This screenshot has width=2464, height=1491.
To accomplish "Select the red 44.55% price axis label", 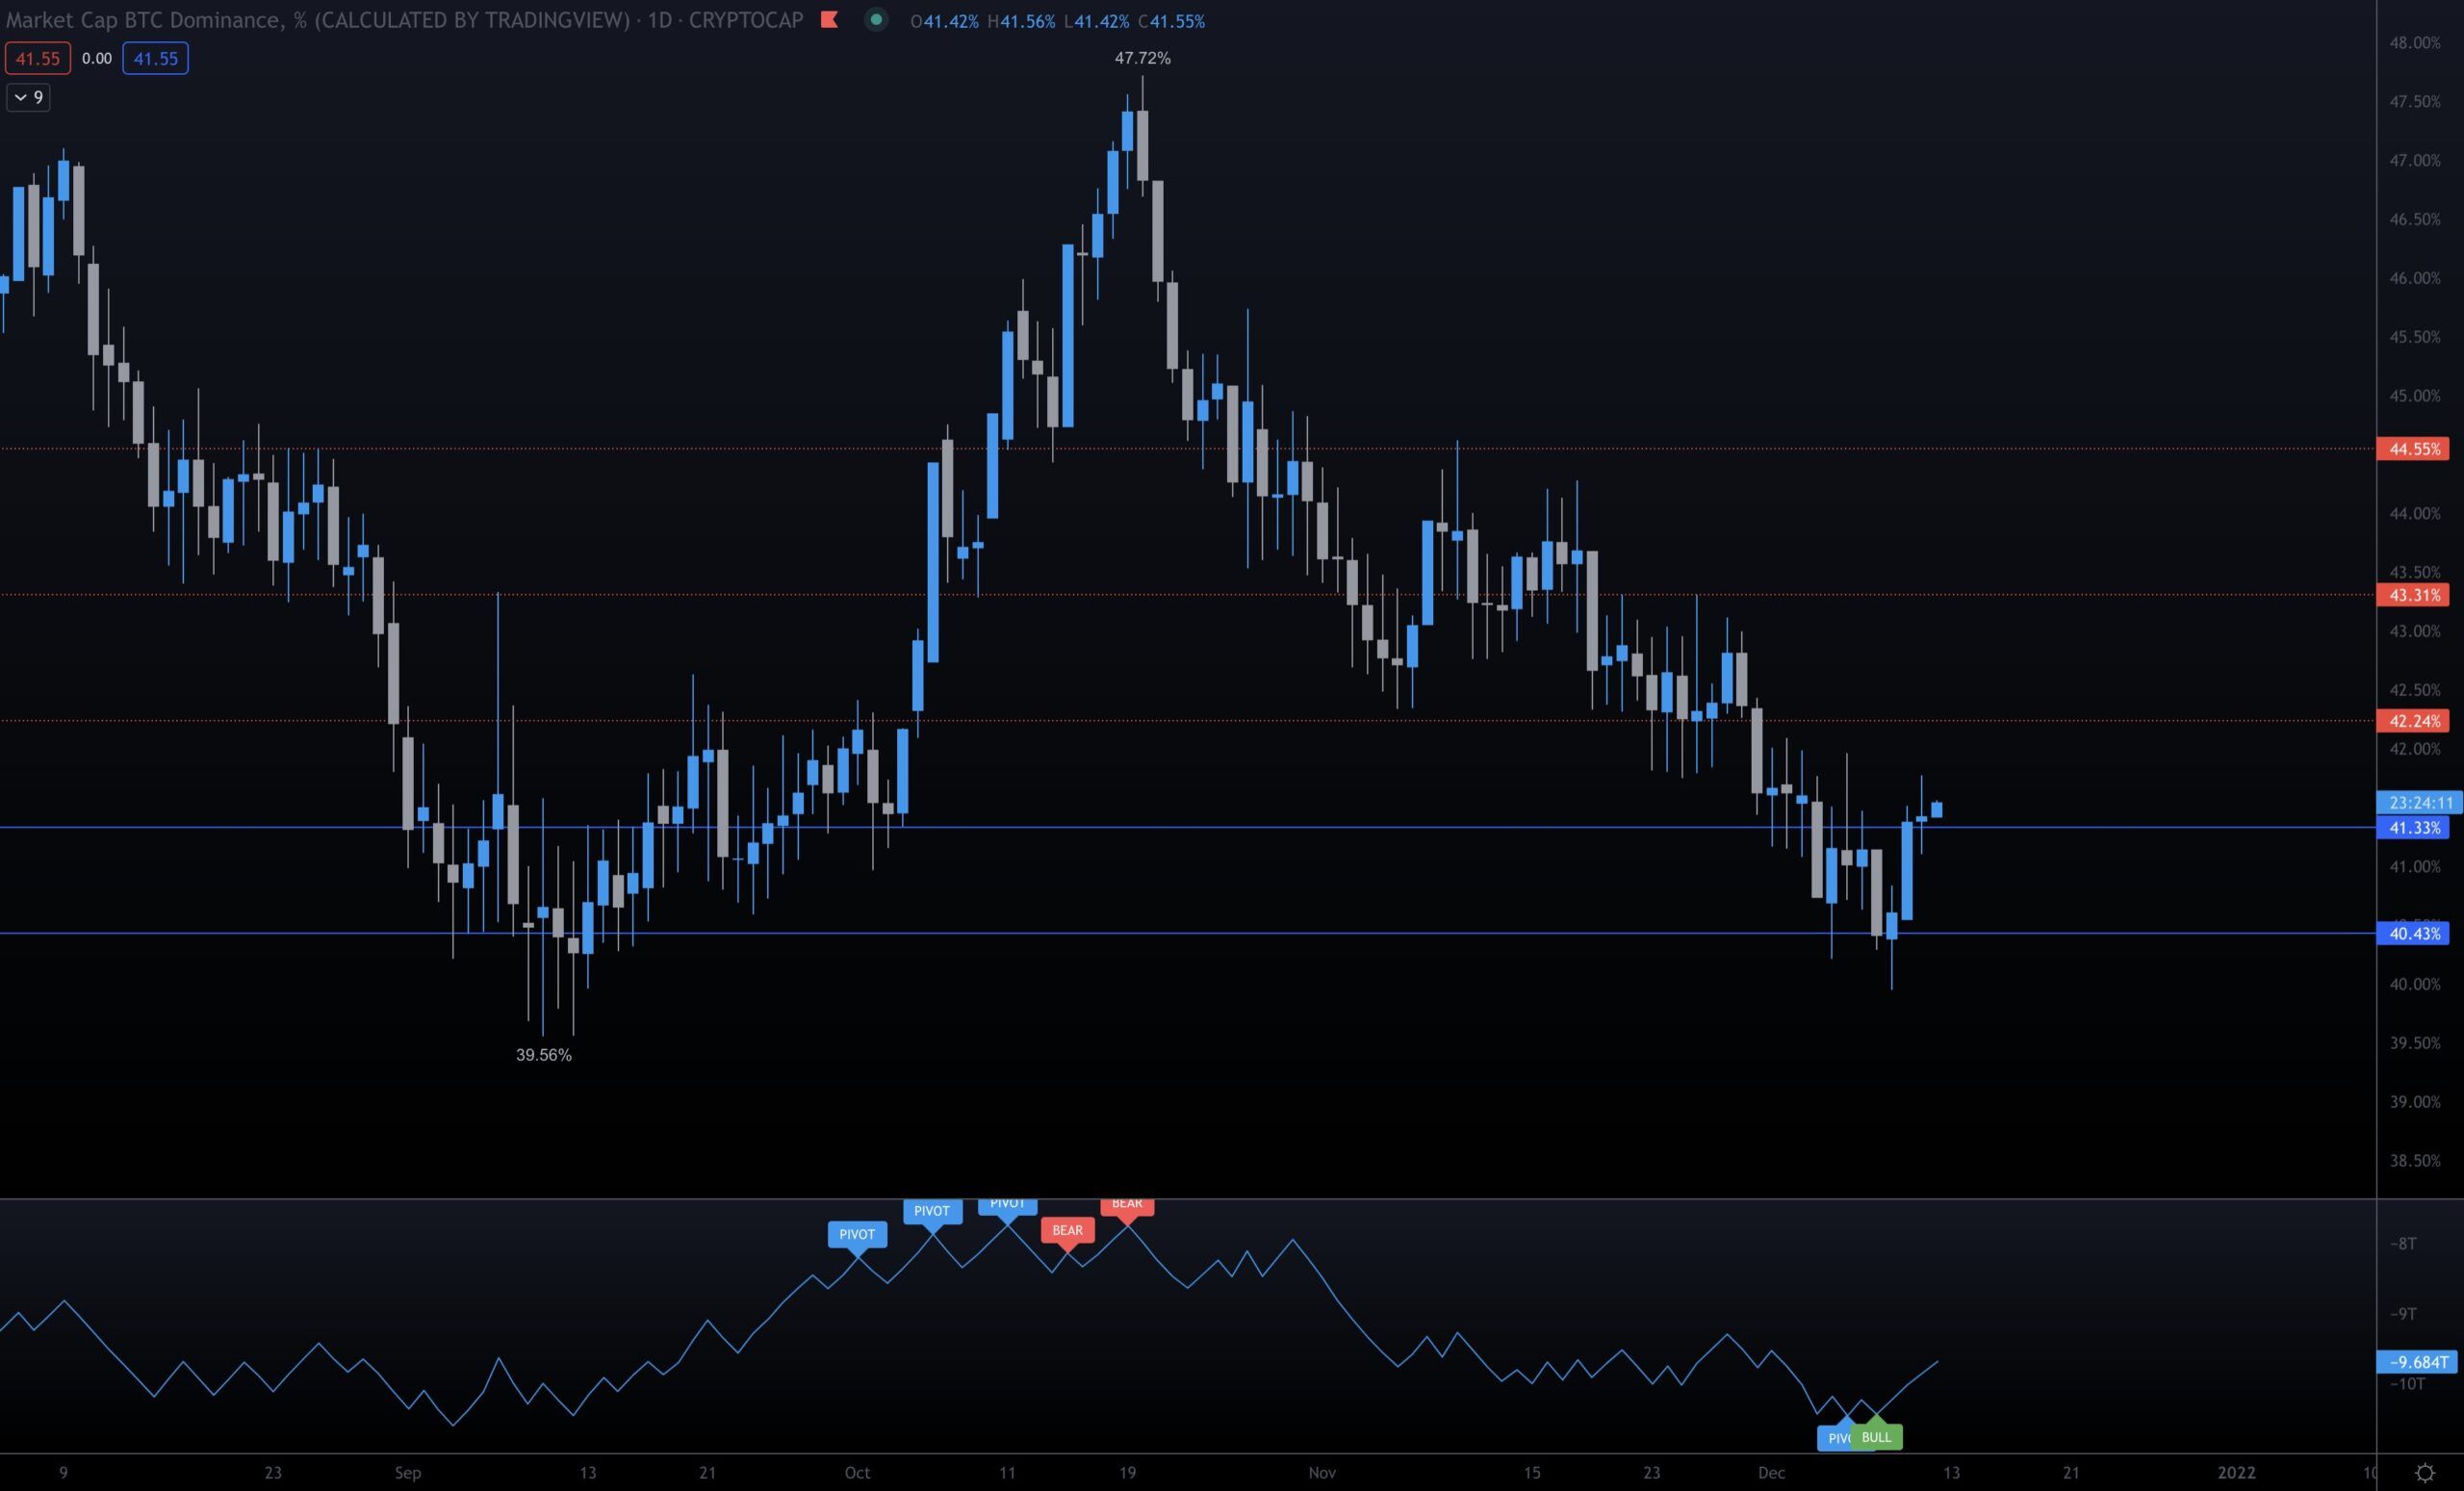I will (2414, 449).
